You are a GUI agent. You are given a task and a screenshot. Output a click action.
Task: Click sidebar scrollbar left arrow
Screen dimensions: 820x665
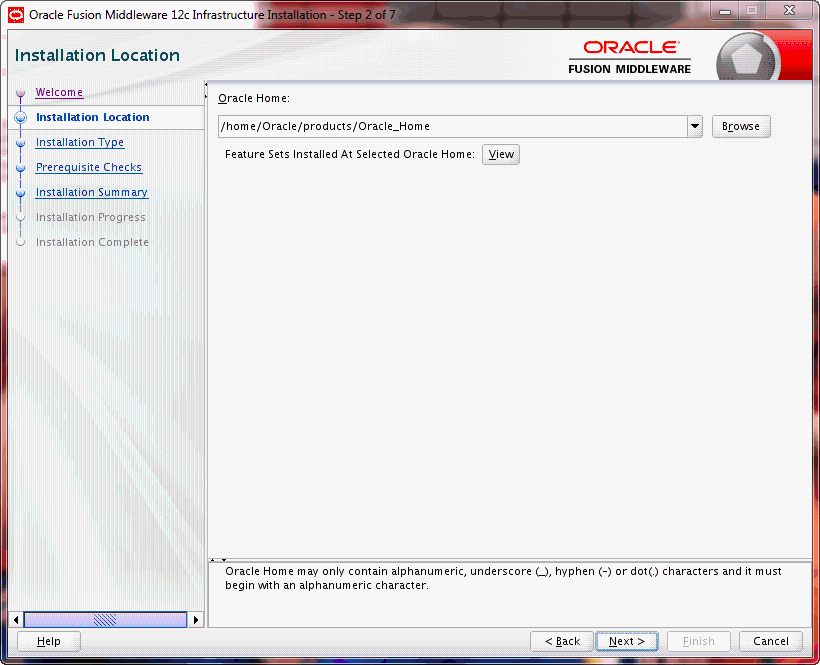(x=16, y=620)
